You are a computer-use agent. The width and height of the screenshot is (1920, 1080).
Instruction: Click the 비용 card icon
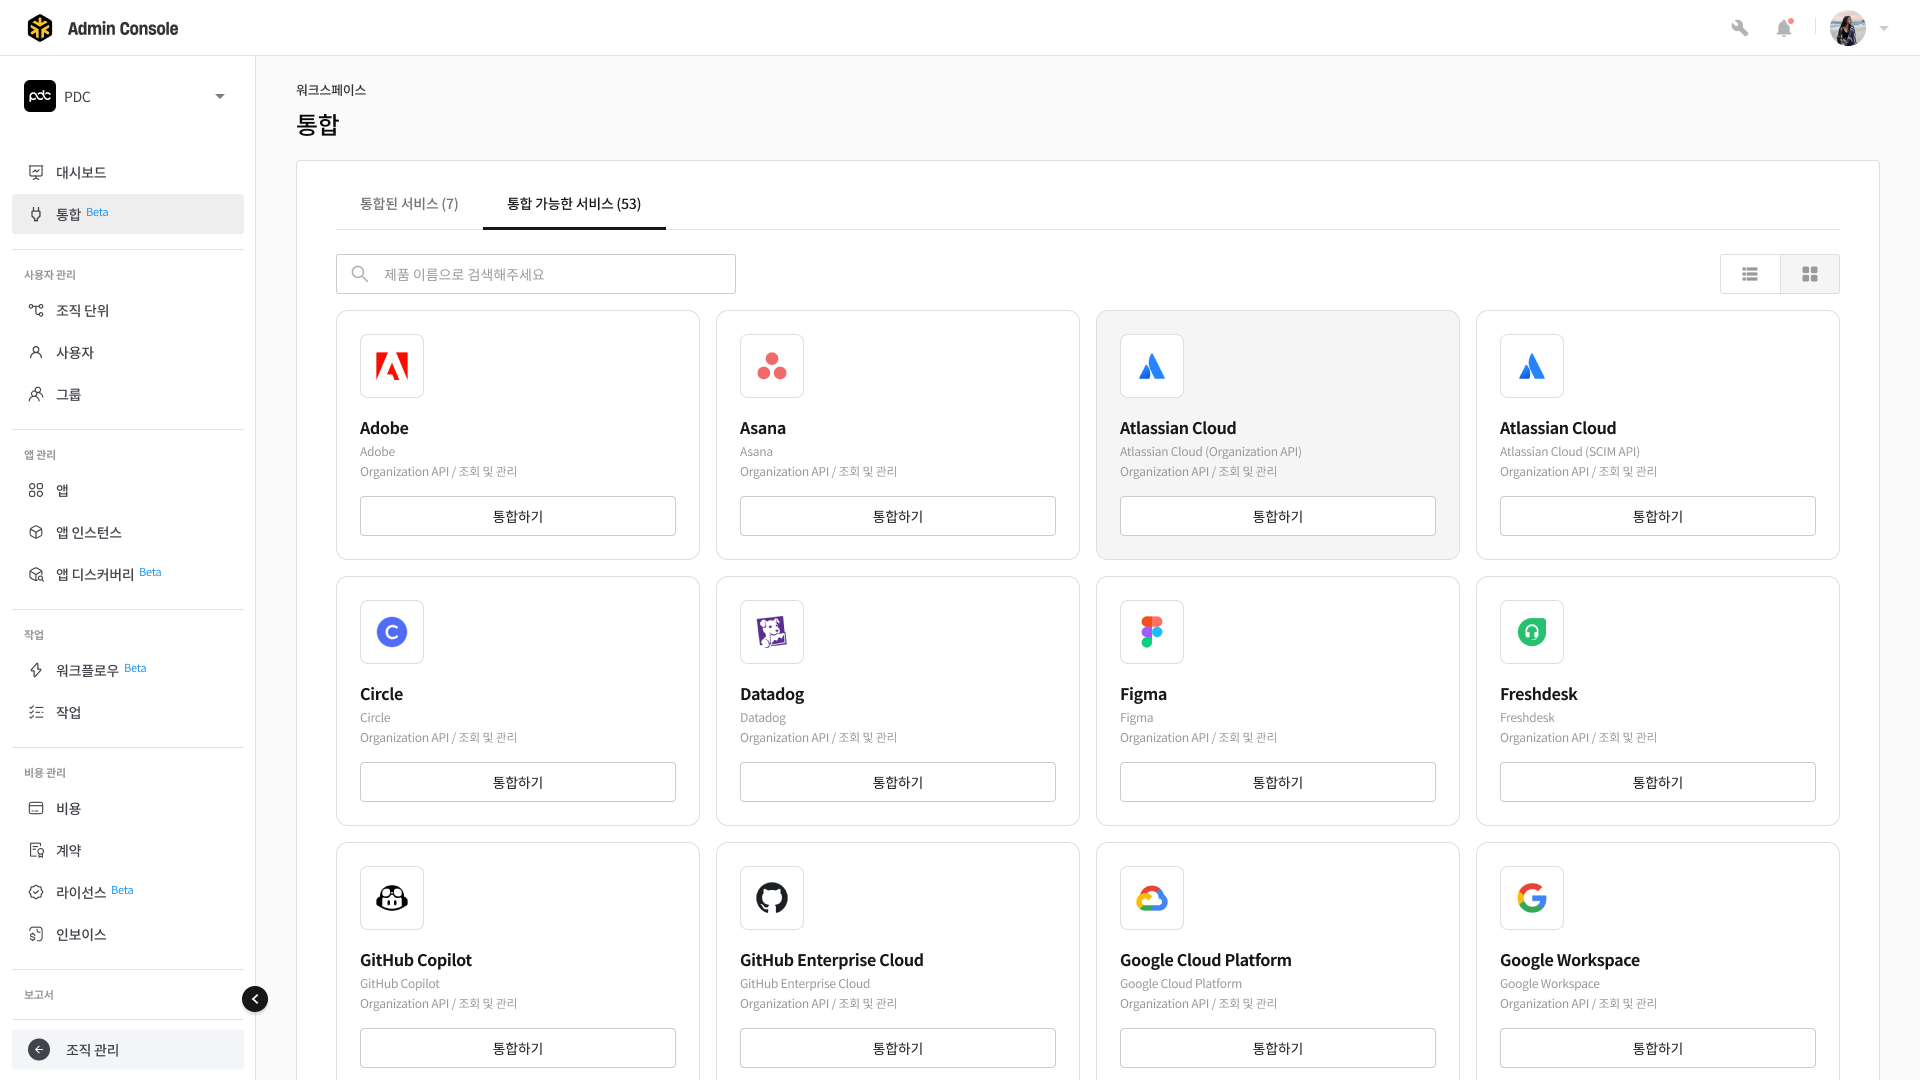[x=36, y=808]
